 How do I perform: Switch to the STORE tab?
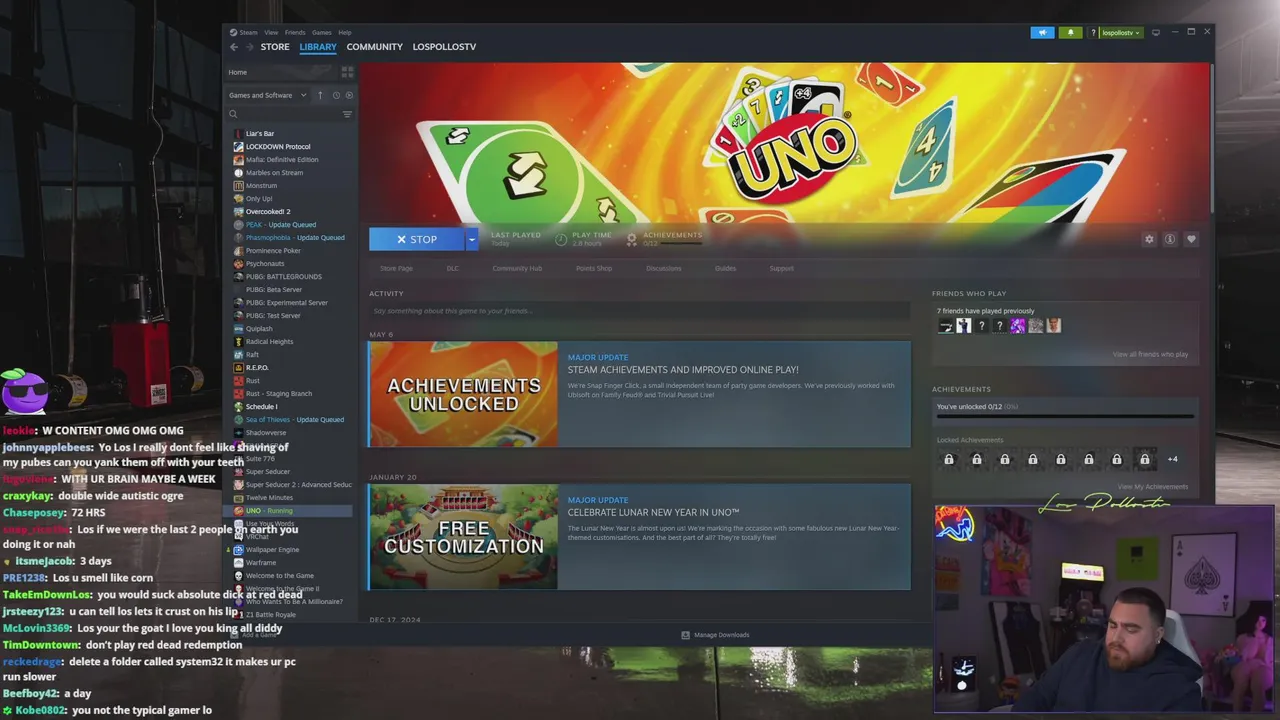275,47
